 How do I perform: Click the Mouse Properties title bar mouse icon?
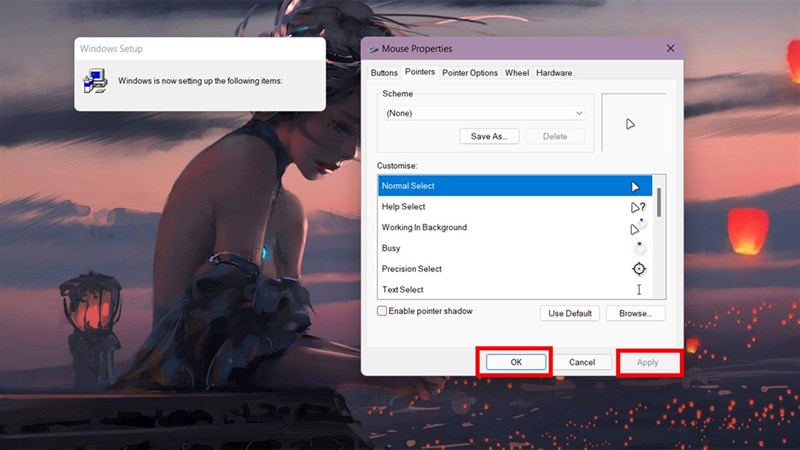373,49
